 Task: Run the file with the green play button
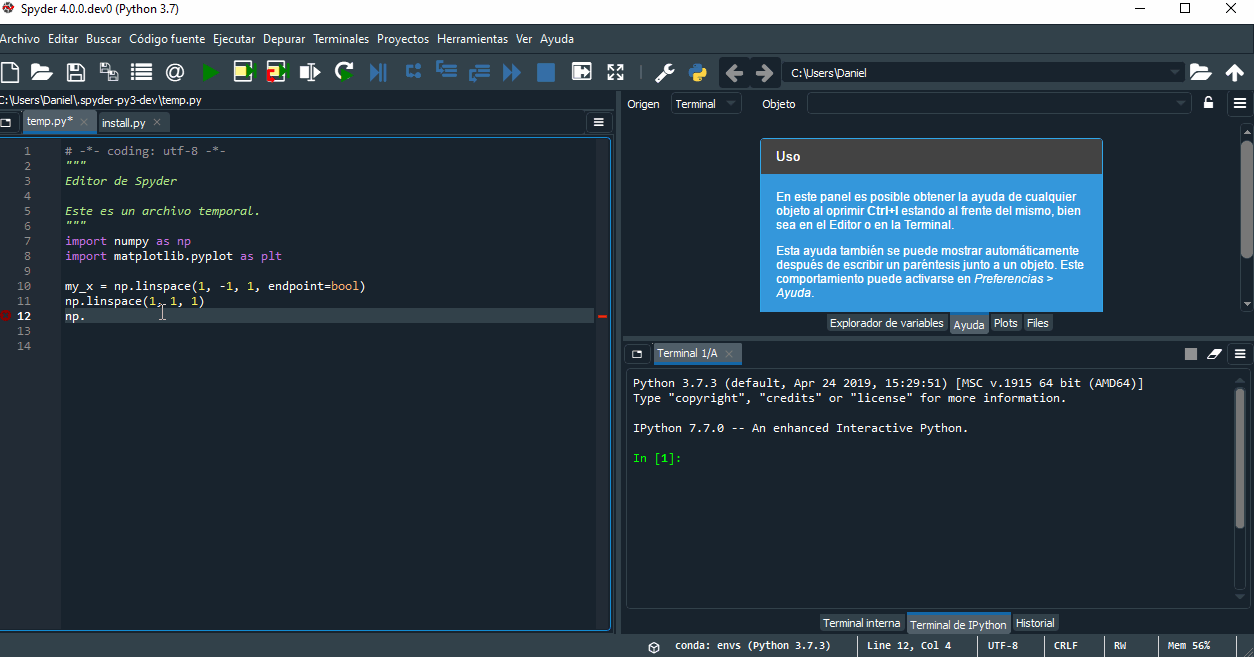click(210, 72)
